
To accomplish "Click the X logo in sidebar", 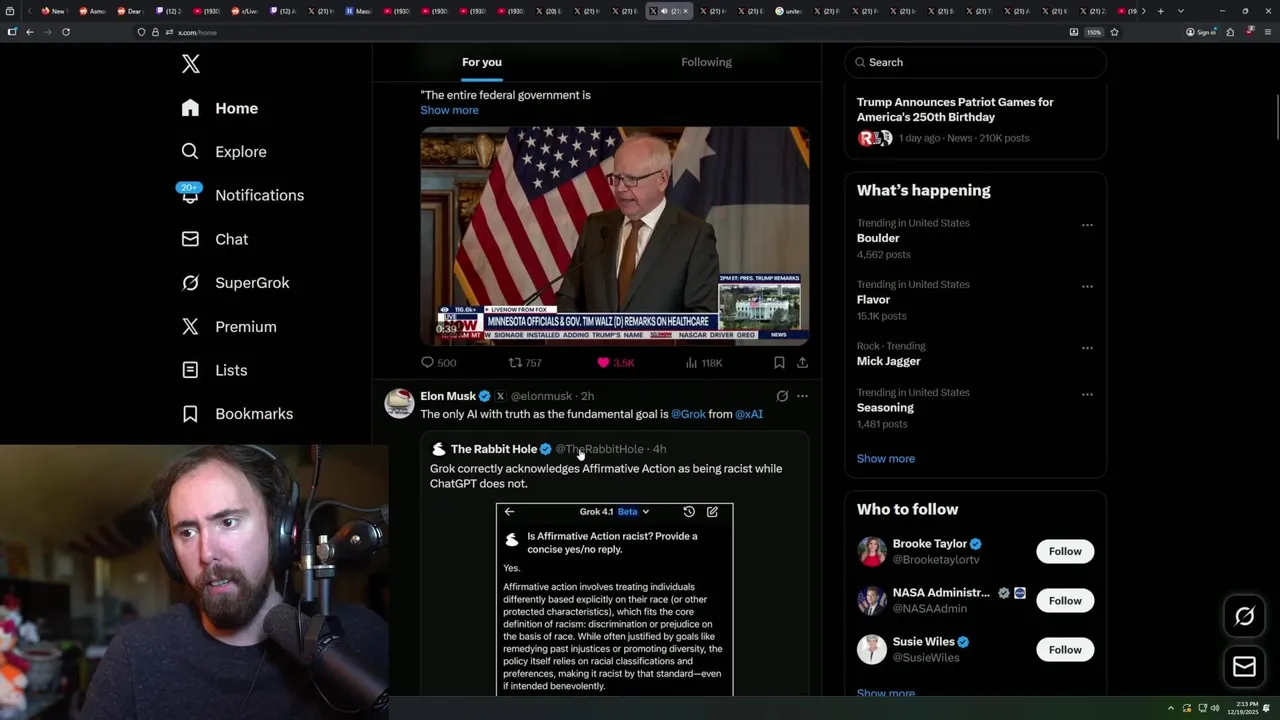I will coord(191,65).
